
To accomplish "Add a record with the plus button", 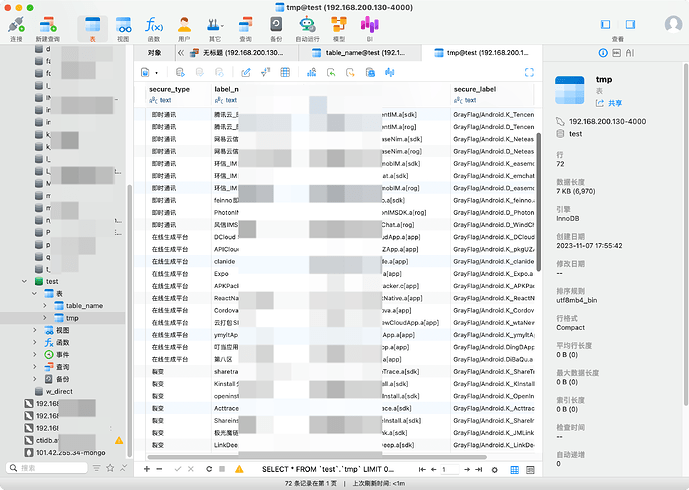I will (147, 469).
